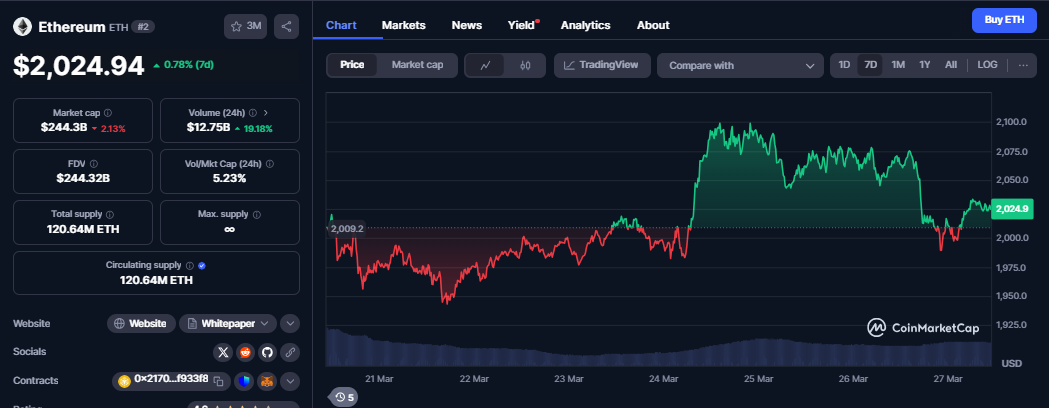Click the share icon next to Ethereum

point(286,27)
